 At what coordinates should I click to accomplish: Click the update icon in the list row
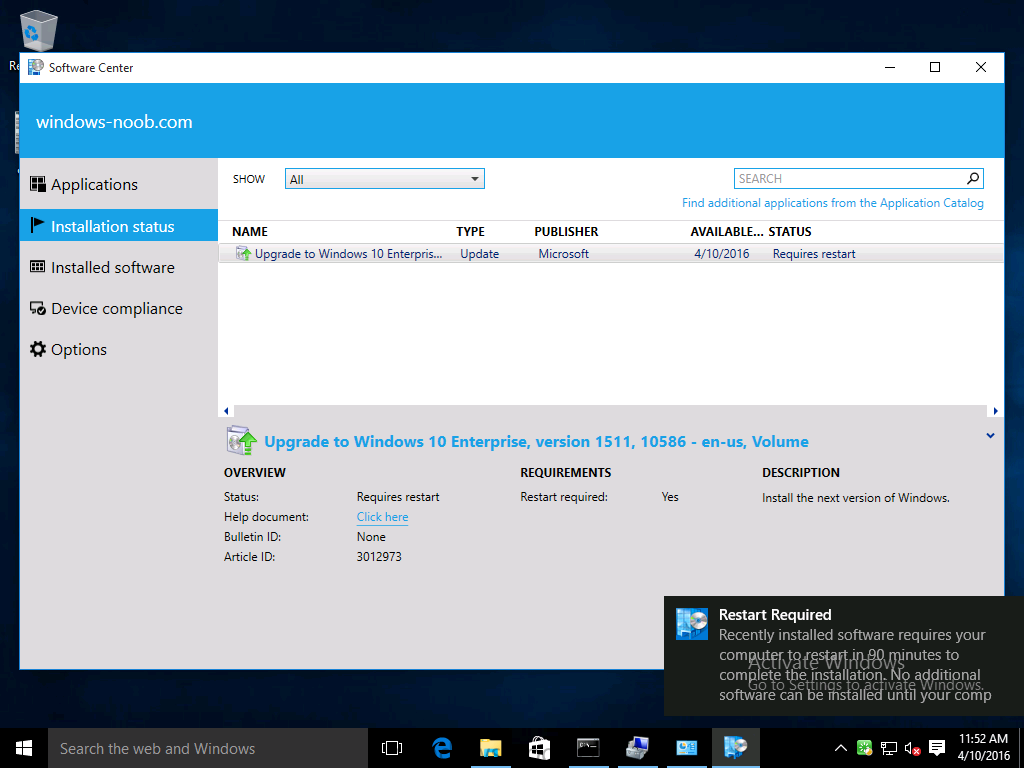coord(243,253)
